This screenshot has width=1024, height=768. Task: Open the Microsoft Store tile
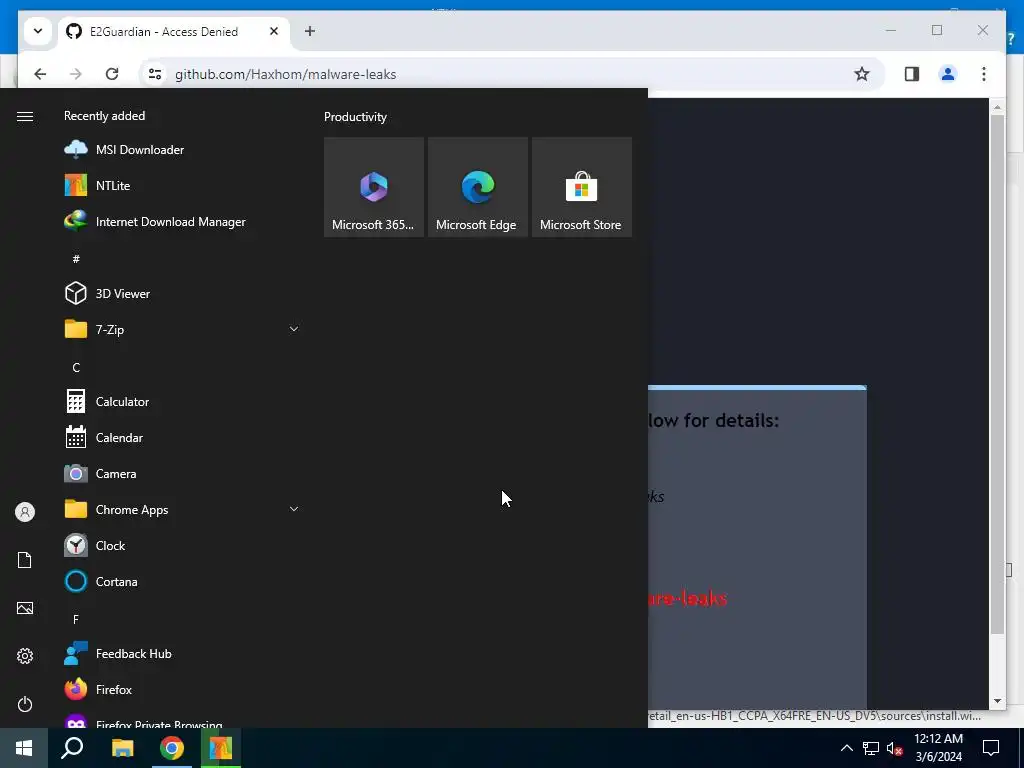coord(581,187)
